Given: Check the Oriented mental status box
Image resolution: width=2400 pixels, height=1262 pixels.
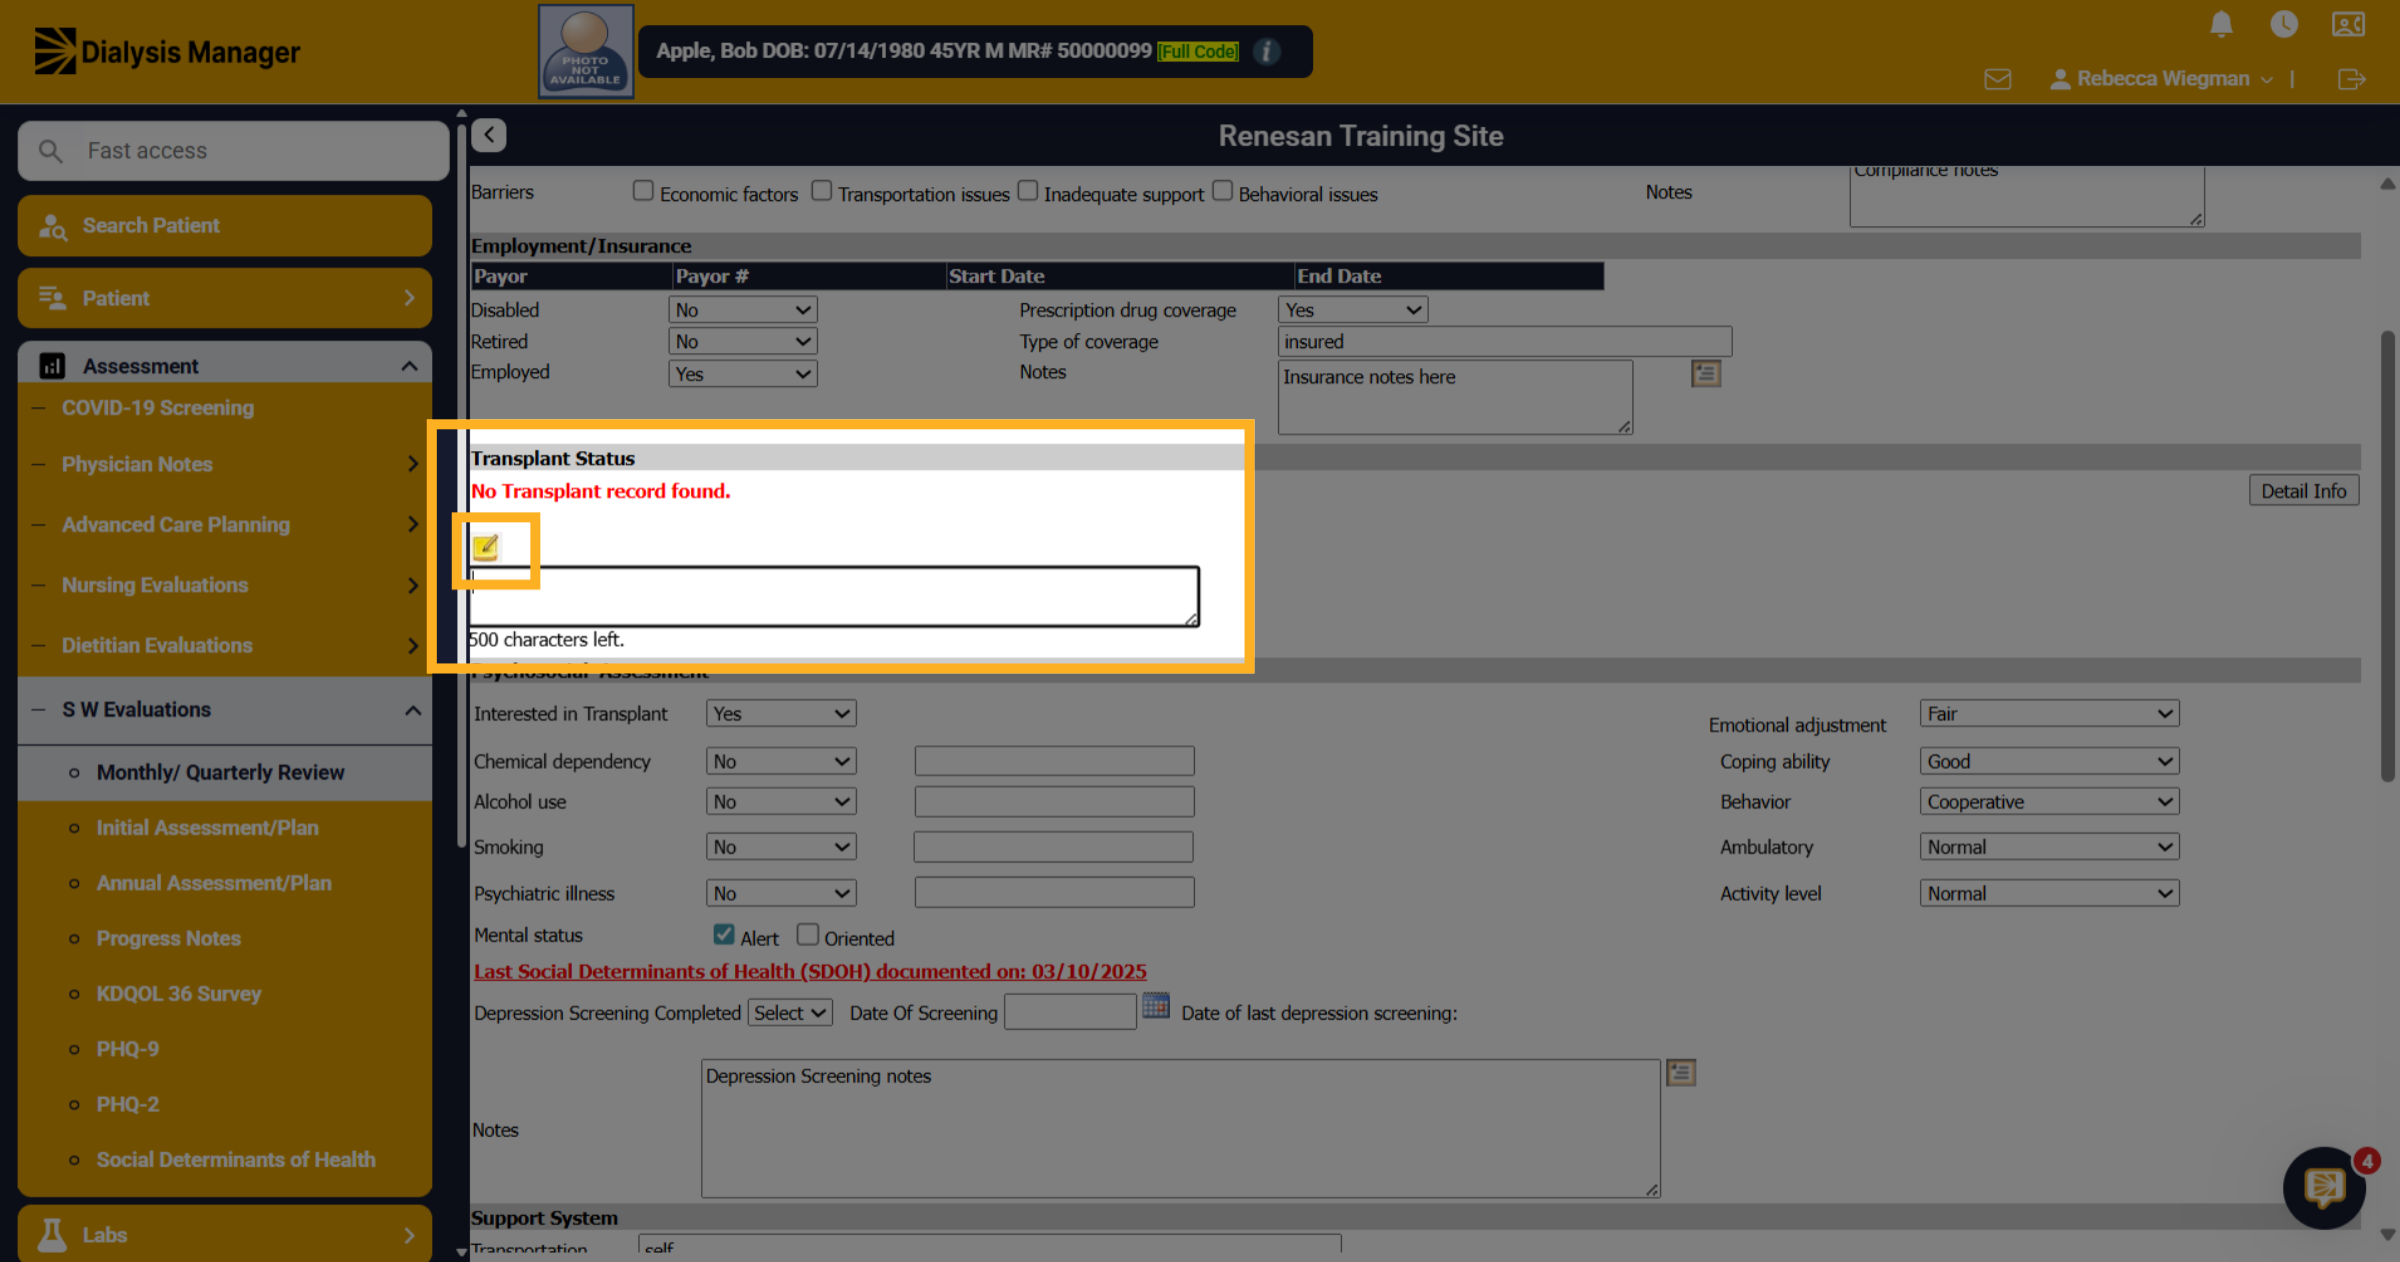Looking at the screenshot, I should pyautogui.click(x=807, y=934).
